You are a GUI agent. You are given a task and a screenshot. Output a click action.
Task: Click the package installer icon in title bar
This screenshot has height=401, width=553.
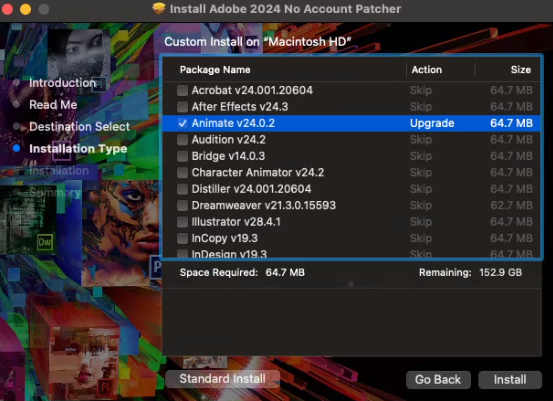click(x=159, y=8)
